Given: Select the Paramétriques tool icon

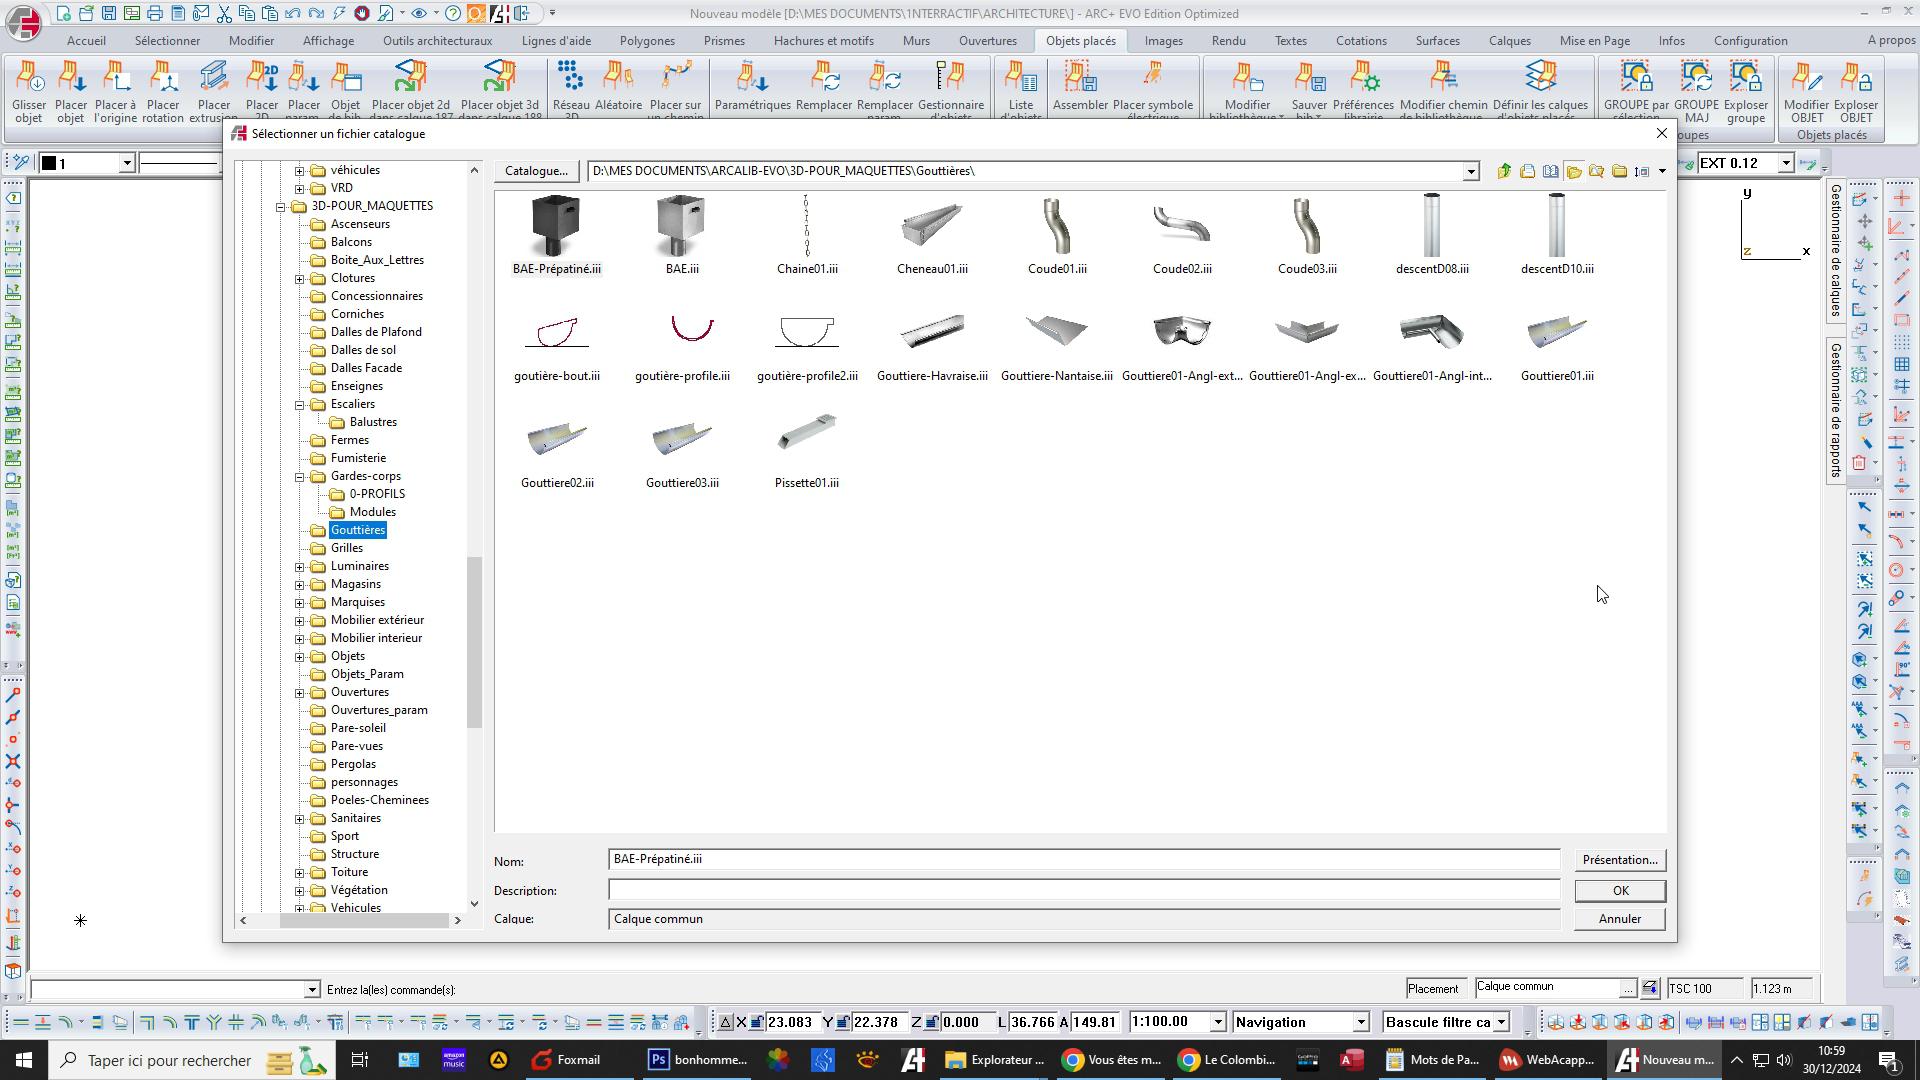Looking at the screenshot, I should coord(752,86).
